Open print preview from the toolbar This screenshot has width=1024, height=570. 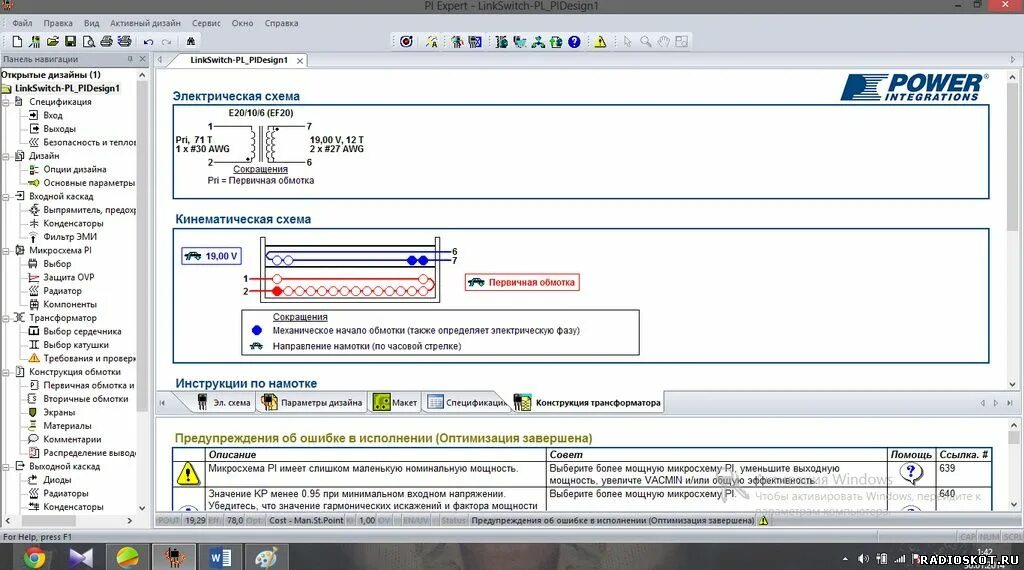[88, 42]
